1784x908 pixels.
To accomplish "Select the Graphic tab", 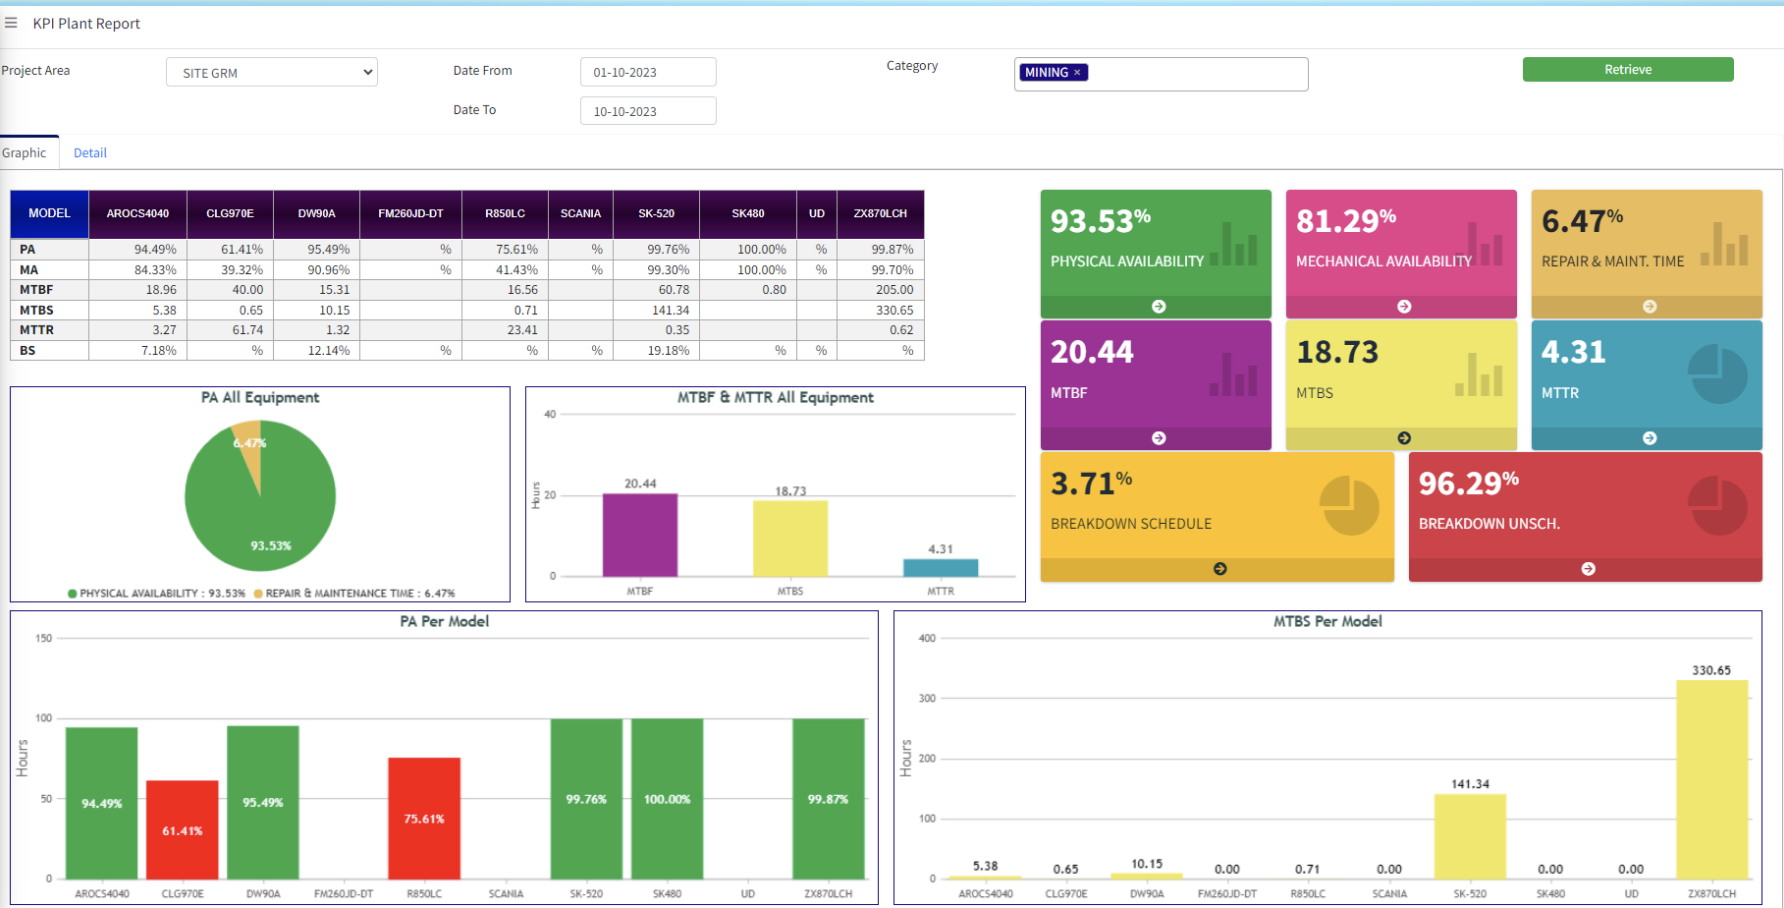I will click(x=24, y=153).
